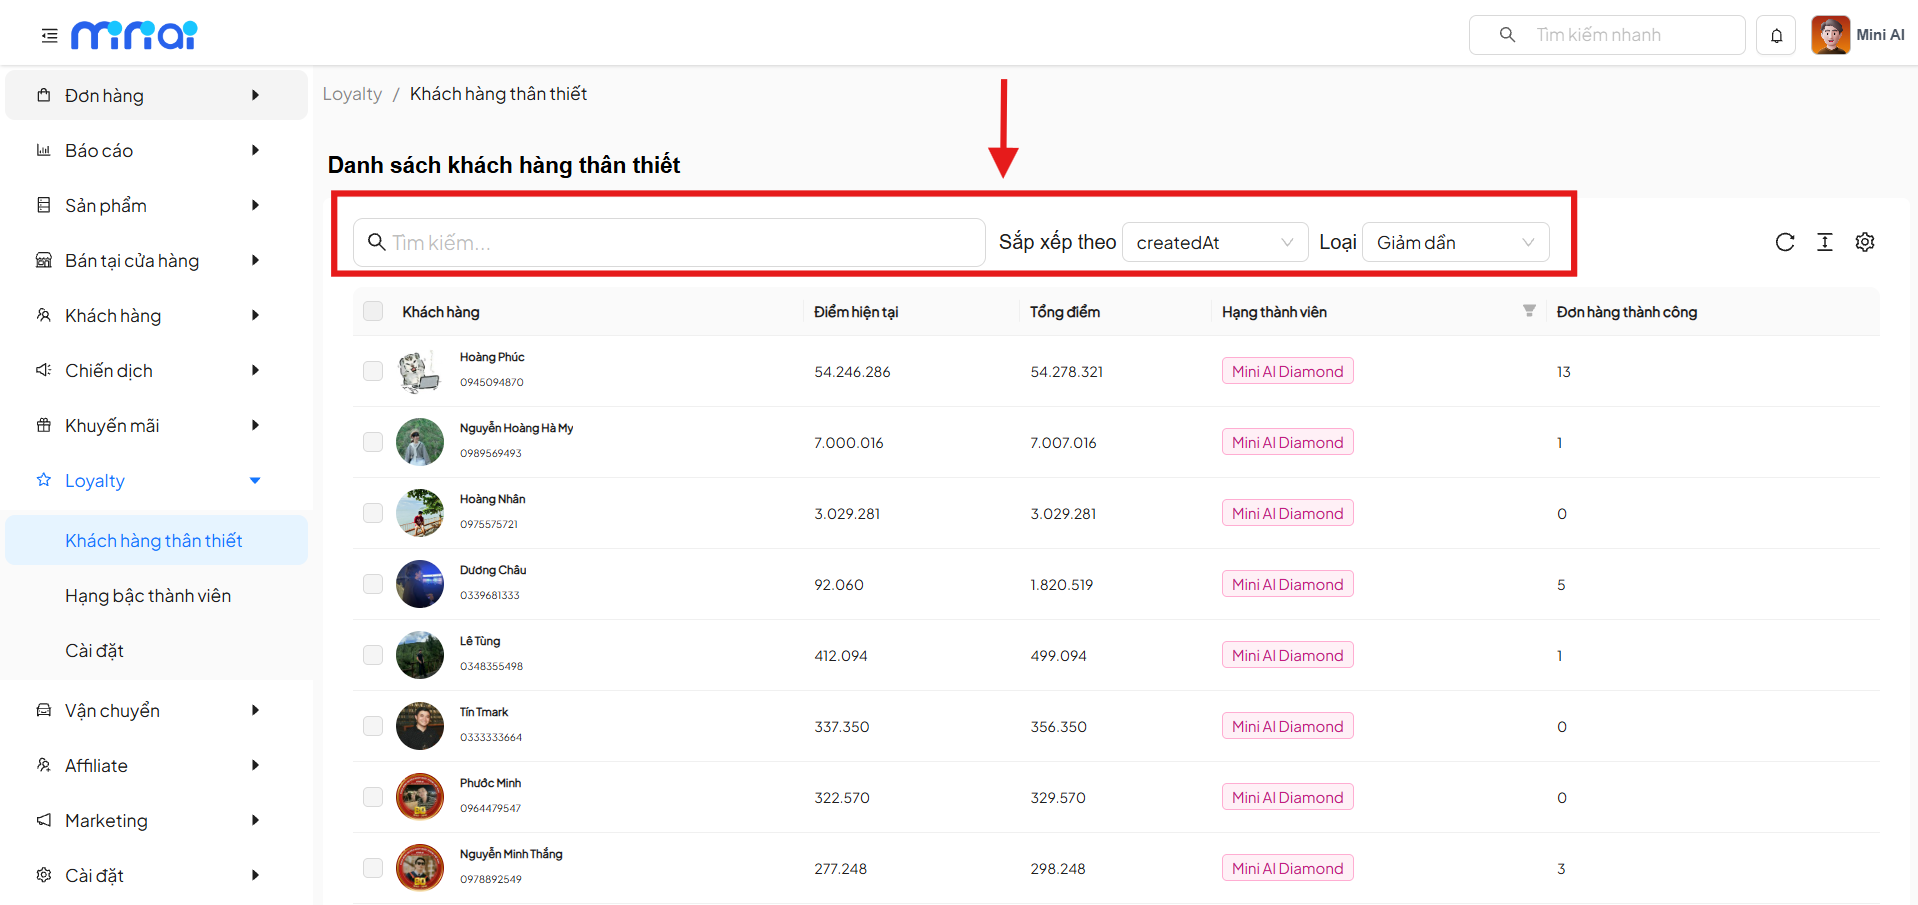Select checkbox for customer Hoàng Phúc
Viewport: 1918px width, 905px height.
(373, 371)
